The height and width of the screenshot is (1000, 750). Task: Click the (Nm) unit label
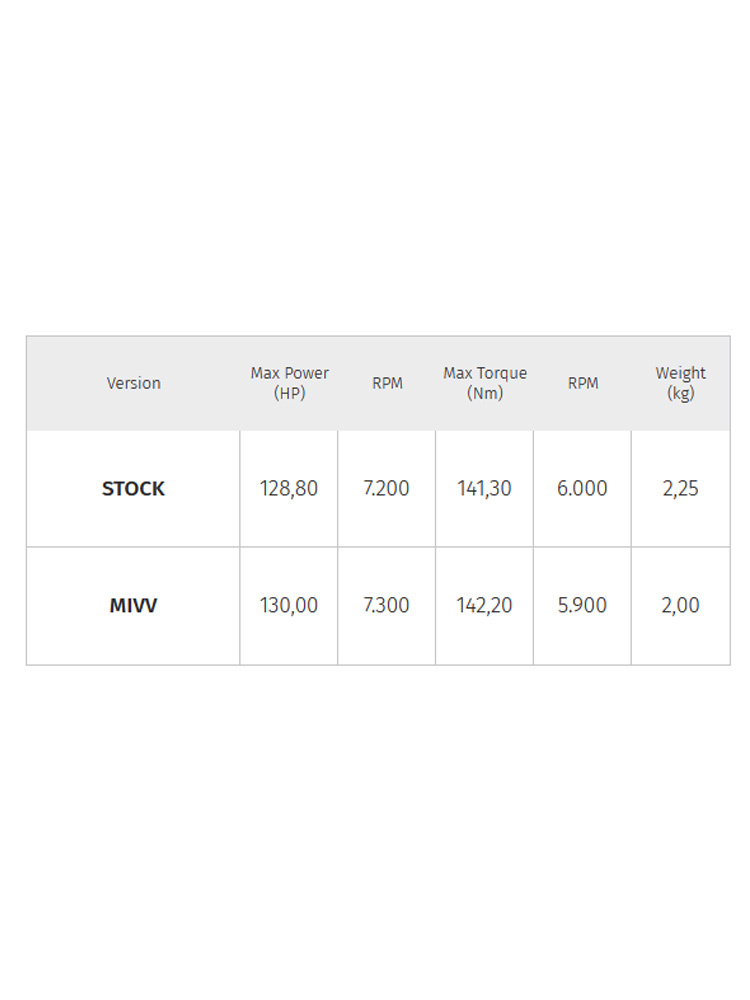pyautogui.click(x=485, y=393)
